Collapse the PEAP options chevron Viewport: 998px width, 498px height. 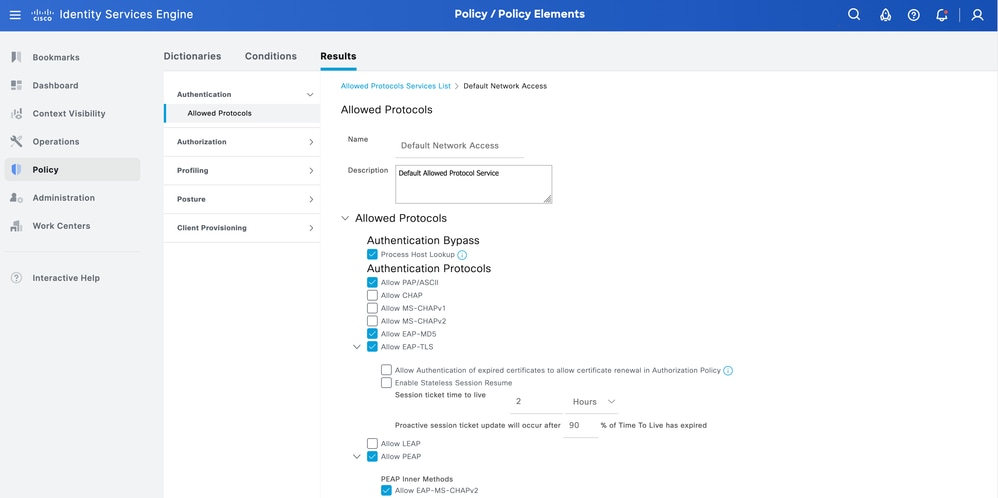click(357, 457)
